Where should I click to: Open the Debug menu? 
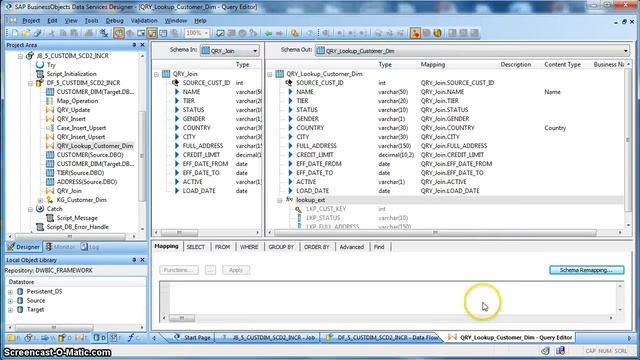[114, 20]
